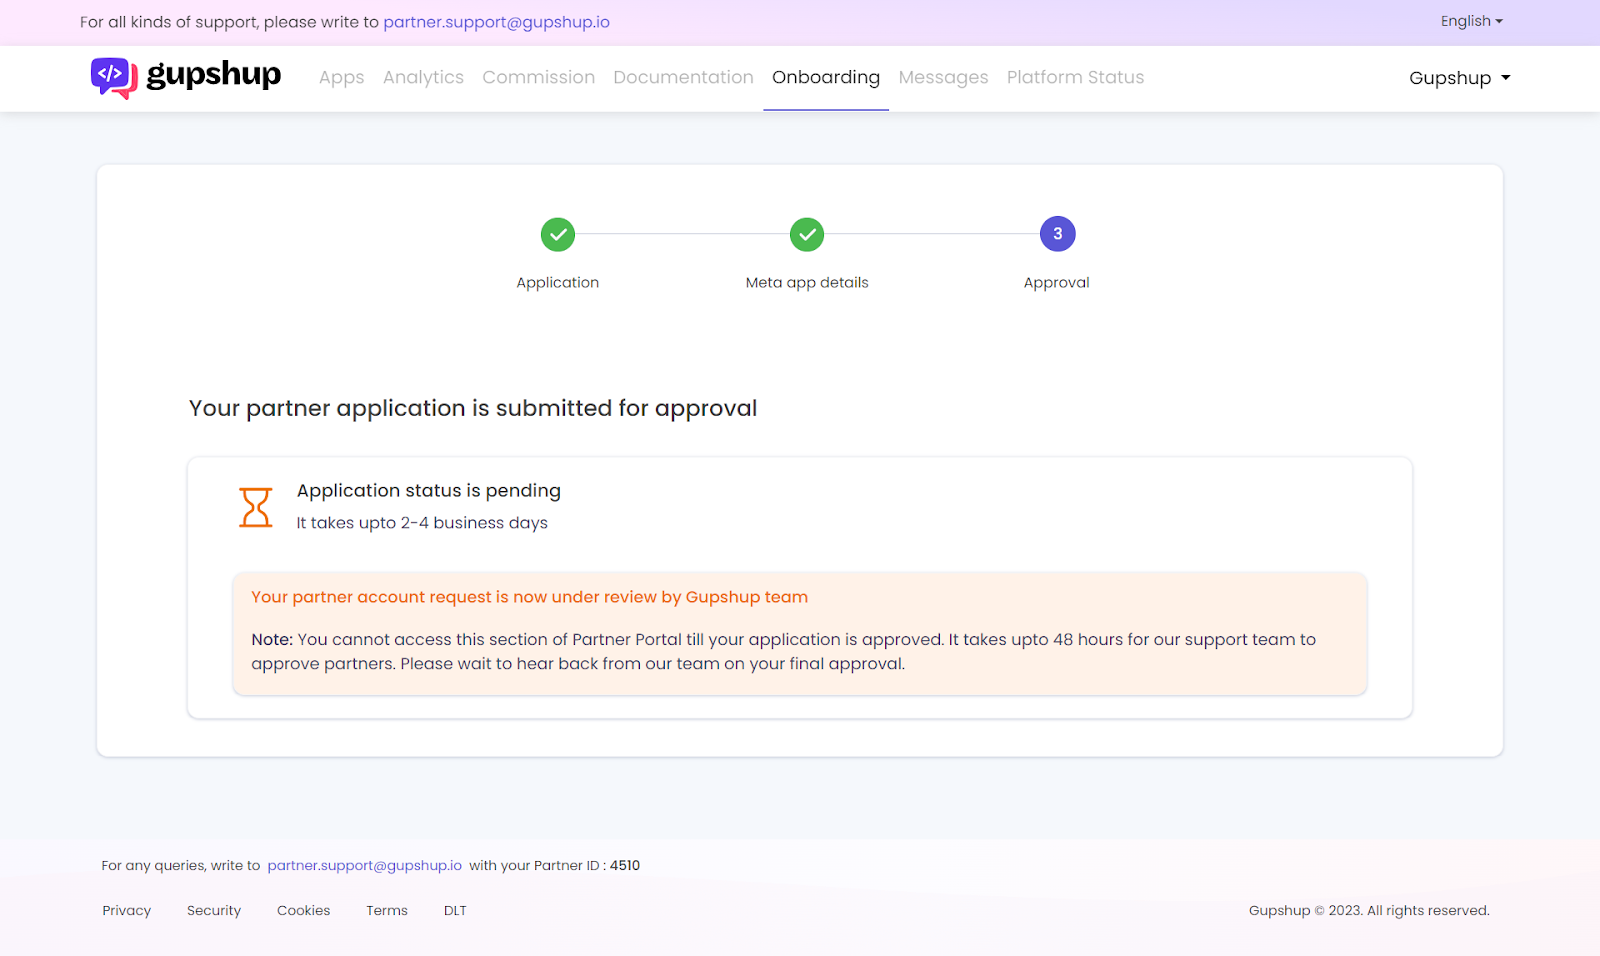
Task: Click the orange hourglass pending icon
Action: coord(255,507)
